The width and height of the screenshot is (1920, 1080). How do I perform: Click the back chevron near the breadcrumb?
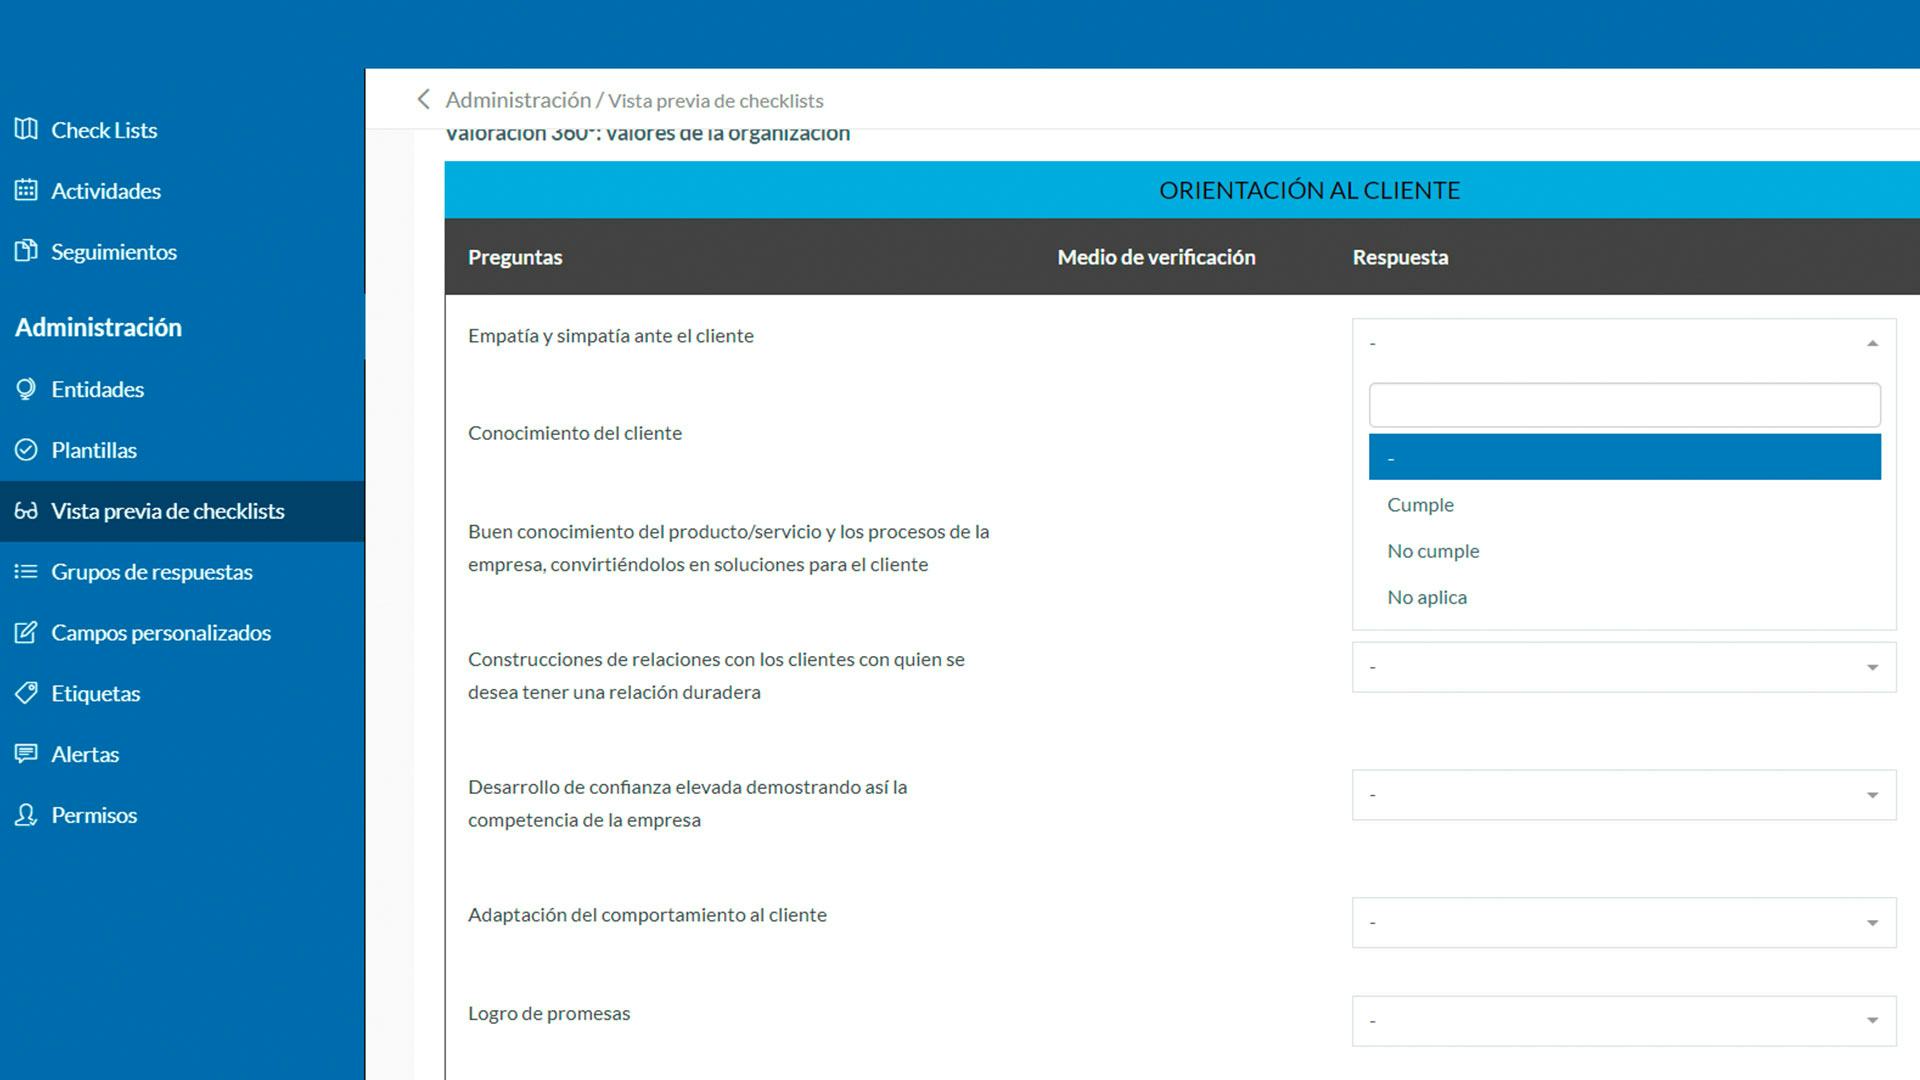[423, 100]
